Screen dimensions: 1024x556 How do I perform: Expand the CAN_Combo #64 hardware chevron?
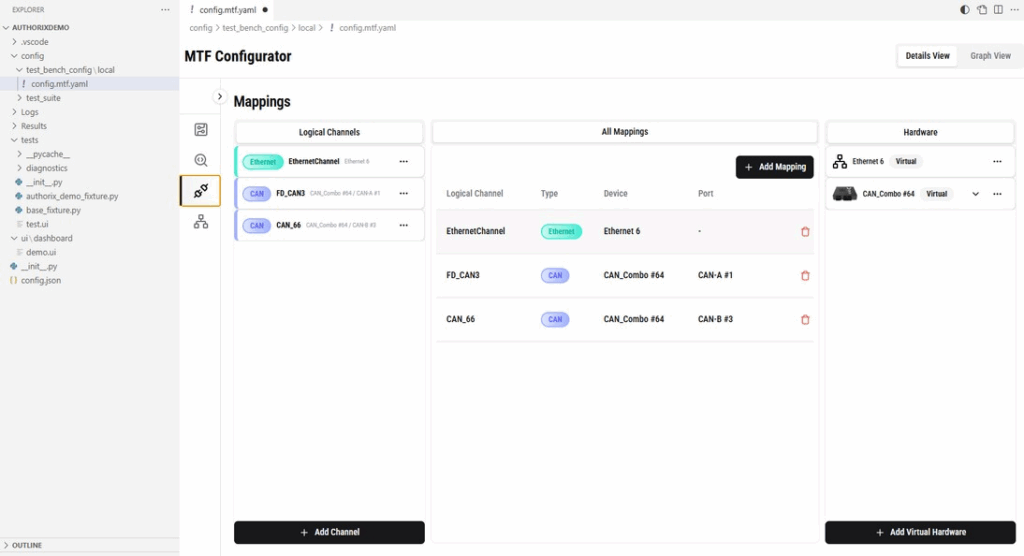pyautogui.click(x=975, y=194)
